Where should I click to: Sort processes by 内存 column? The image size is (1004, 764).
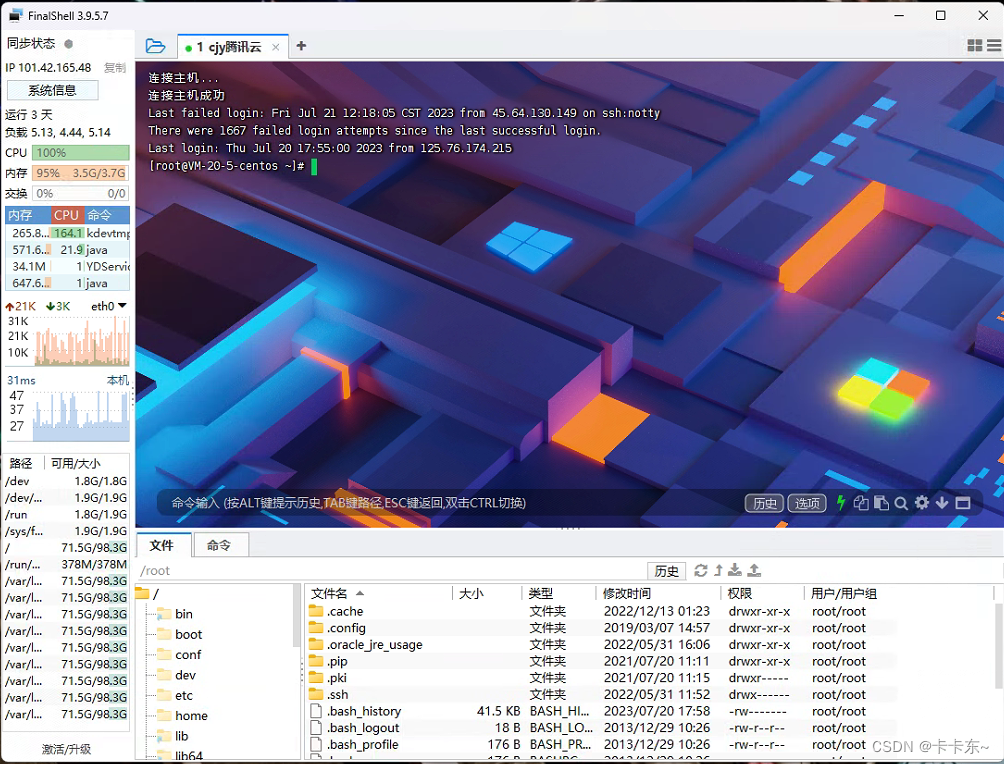pyautogui.click(x=28, y=215)
